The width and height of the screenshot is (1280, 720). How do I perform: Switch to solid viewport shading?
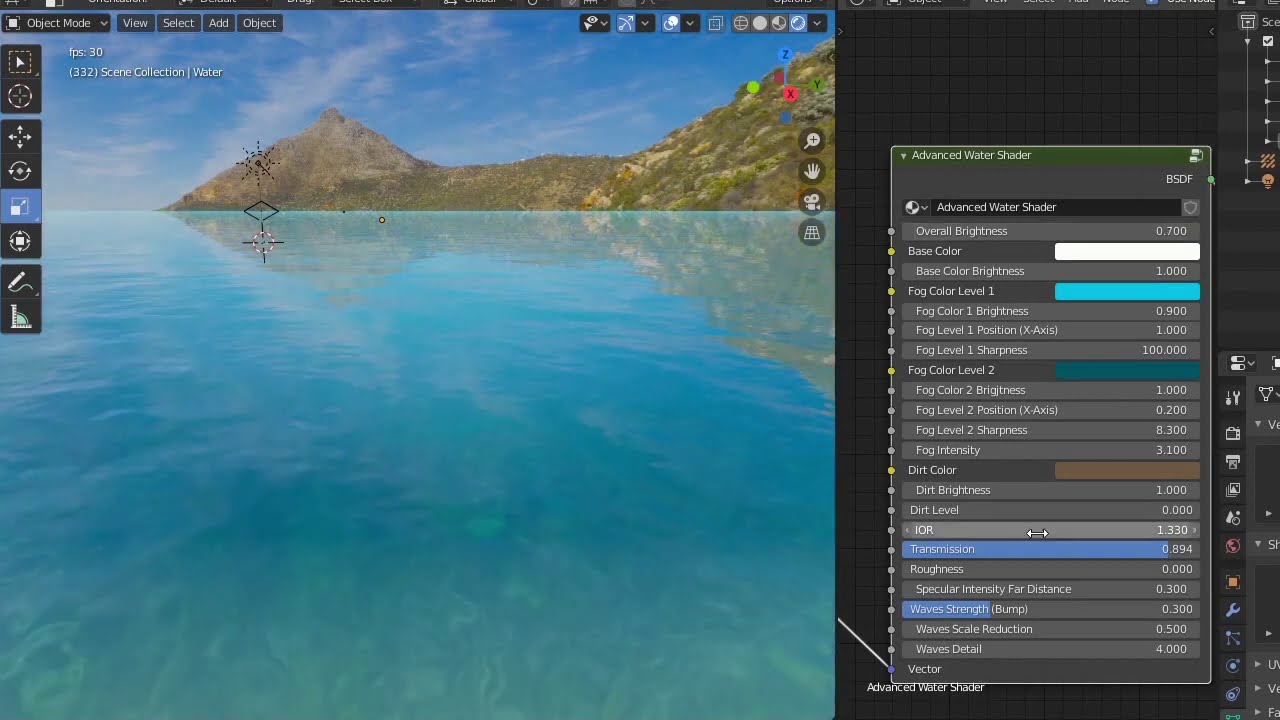coord(760,23)
